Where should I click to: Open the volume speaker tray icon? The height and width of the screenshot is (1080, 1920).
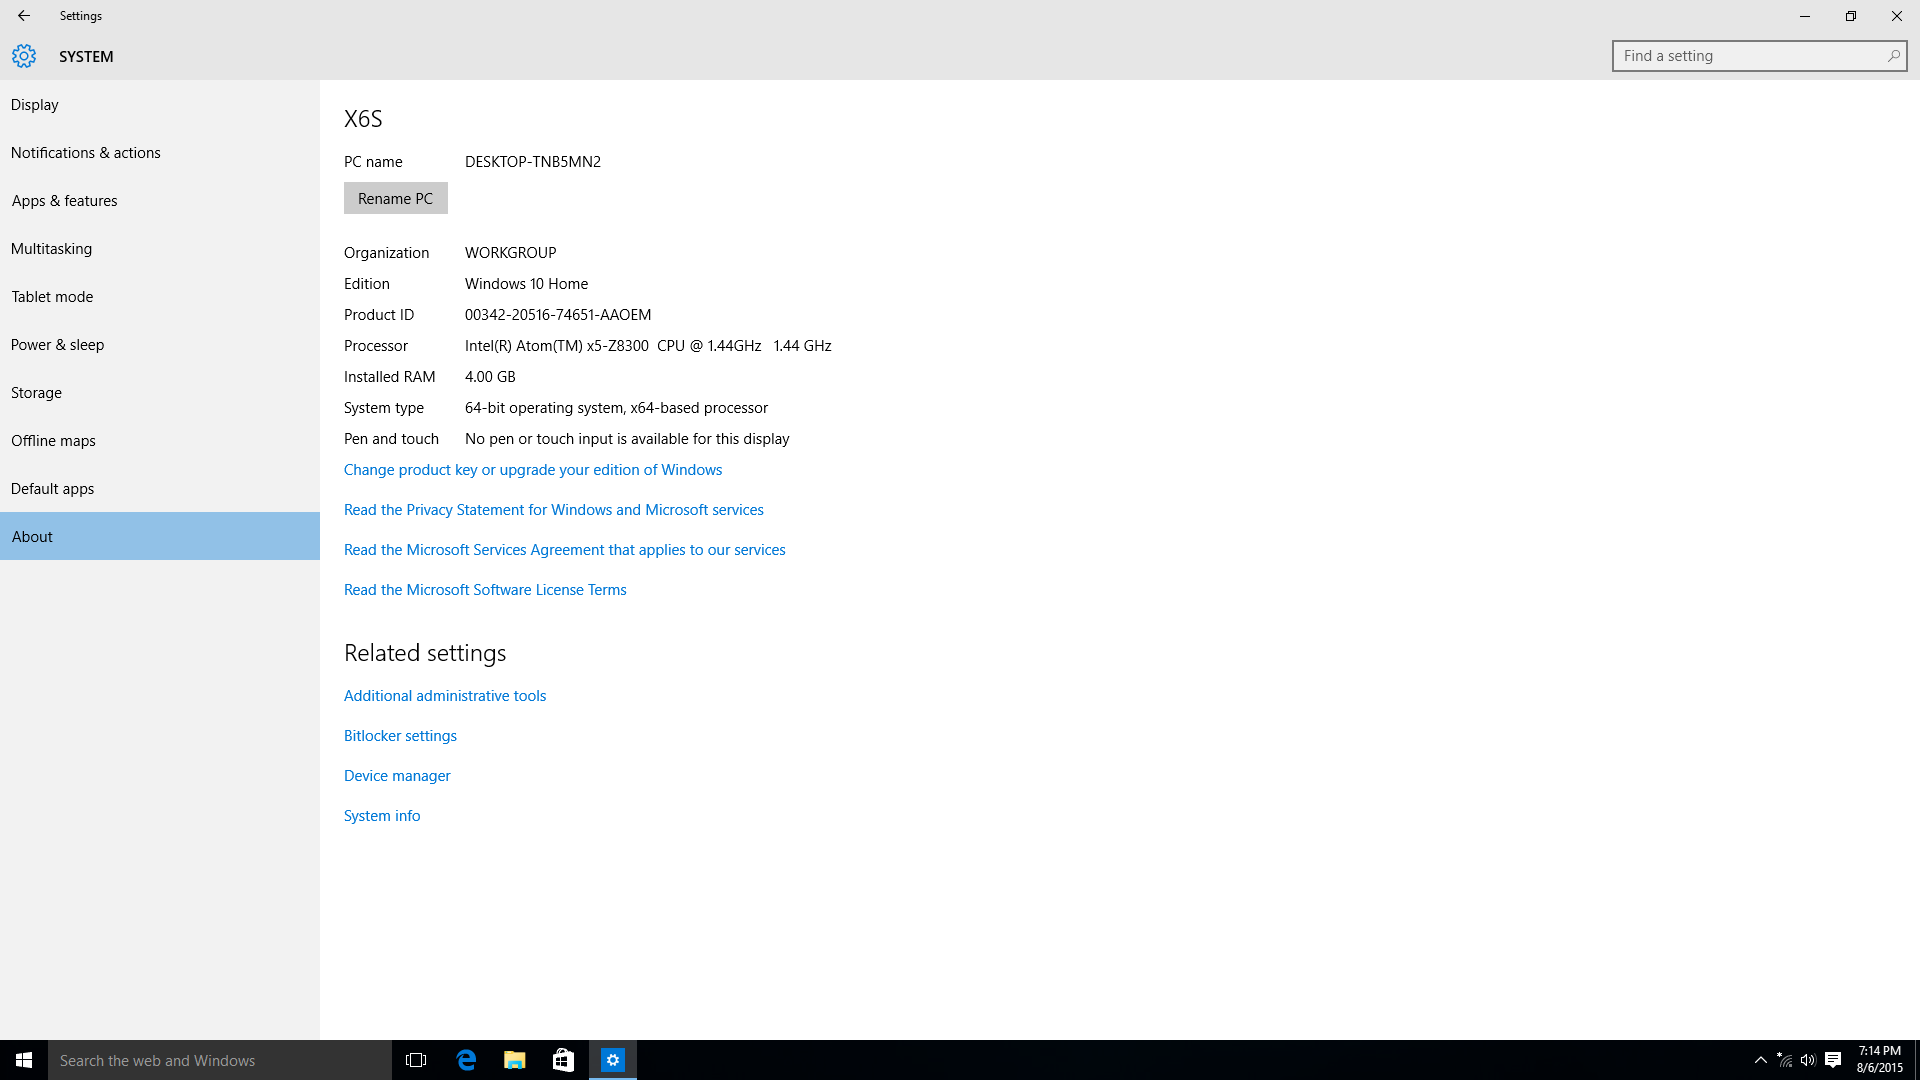(1808, 1060)
